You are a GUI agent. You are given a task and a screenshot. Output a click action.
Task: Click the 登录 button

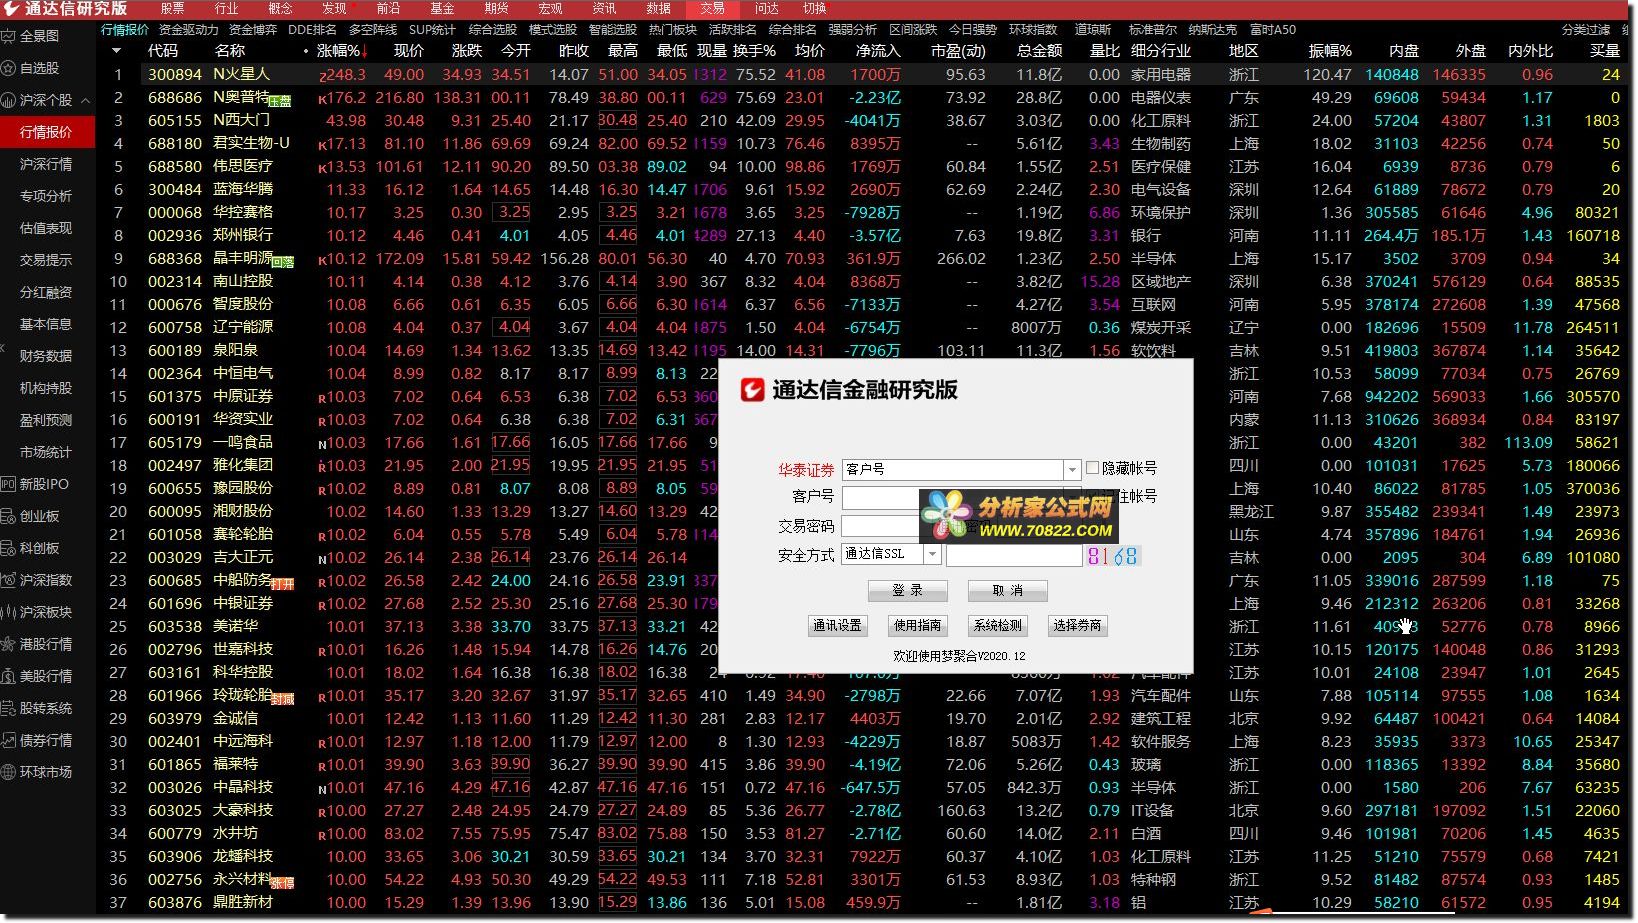click(907, 591)
